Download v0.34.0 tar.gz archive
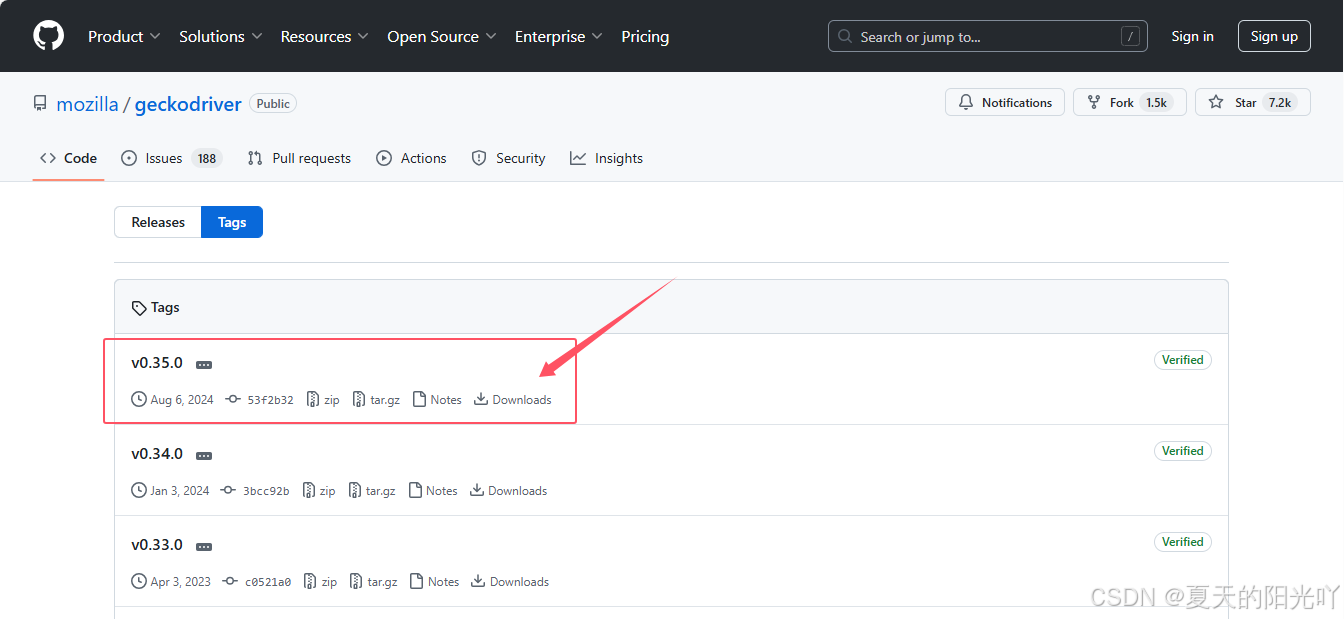 coord(372,491)
